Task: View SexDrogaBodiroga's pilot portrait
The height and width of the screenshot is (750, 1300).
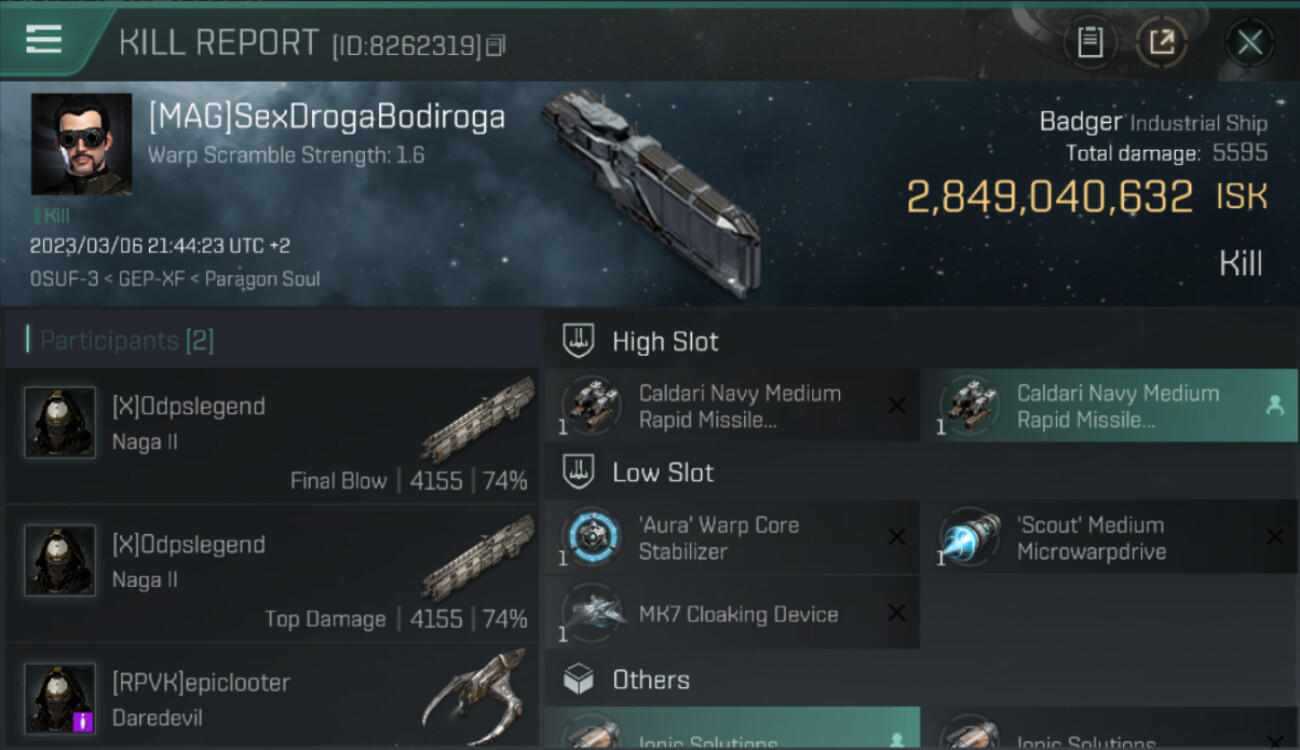Action: 81,144
